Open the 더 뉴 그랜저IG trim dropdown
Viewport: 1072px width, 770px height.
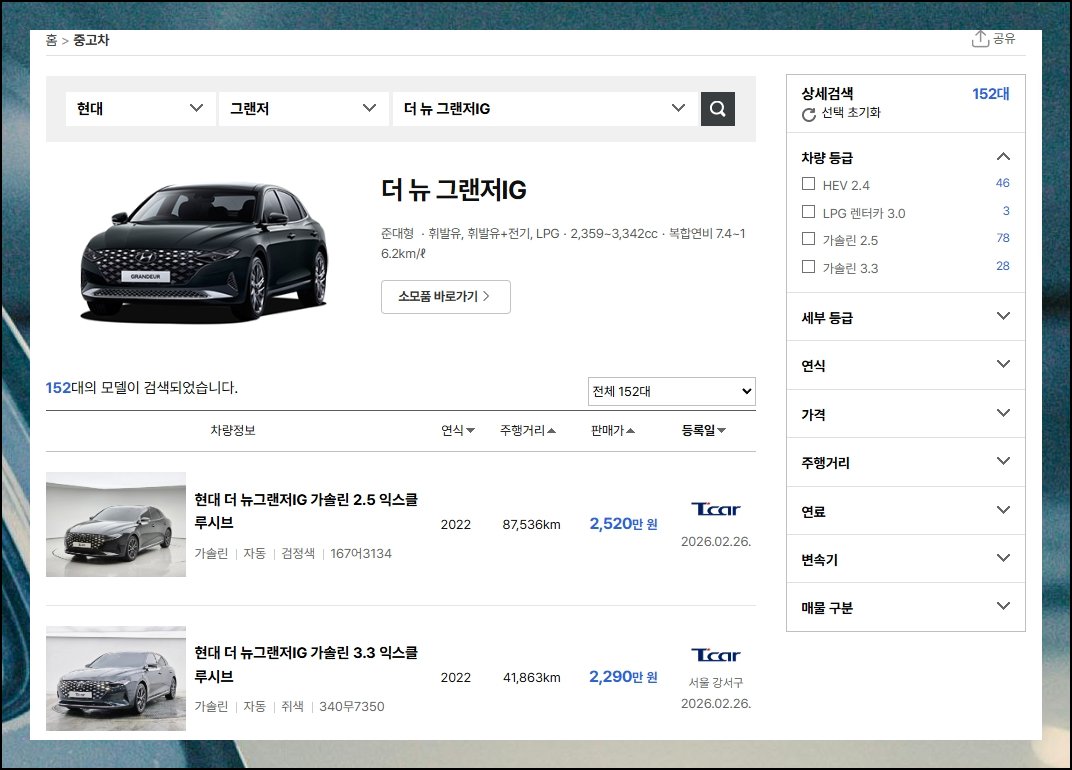(545, 109)
